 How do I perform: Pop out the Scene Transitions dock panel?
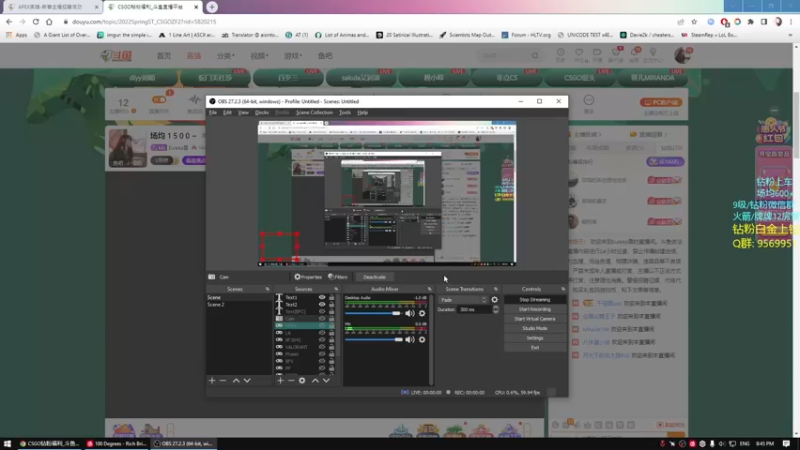(x=495, y=289)
